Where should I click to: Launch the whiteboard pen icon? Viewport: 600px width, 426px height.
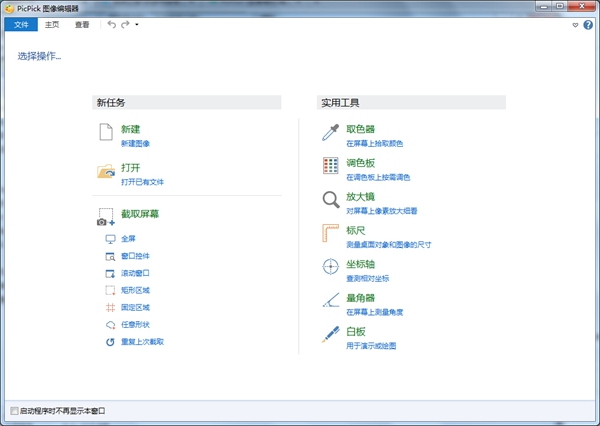pos(330,335)
